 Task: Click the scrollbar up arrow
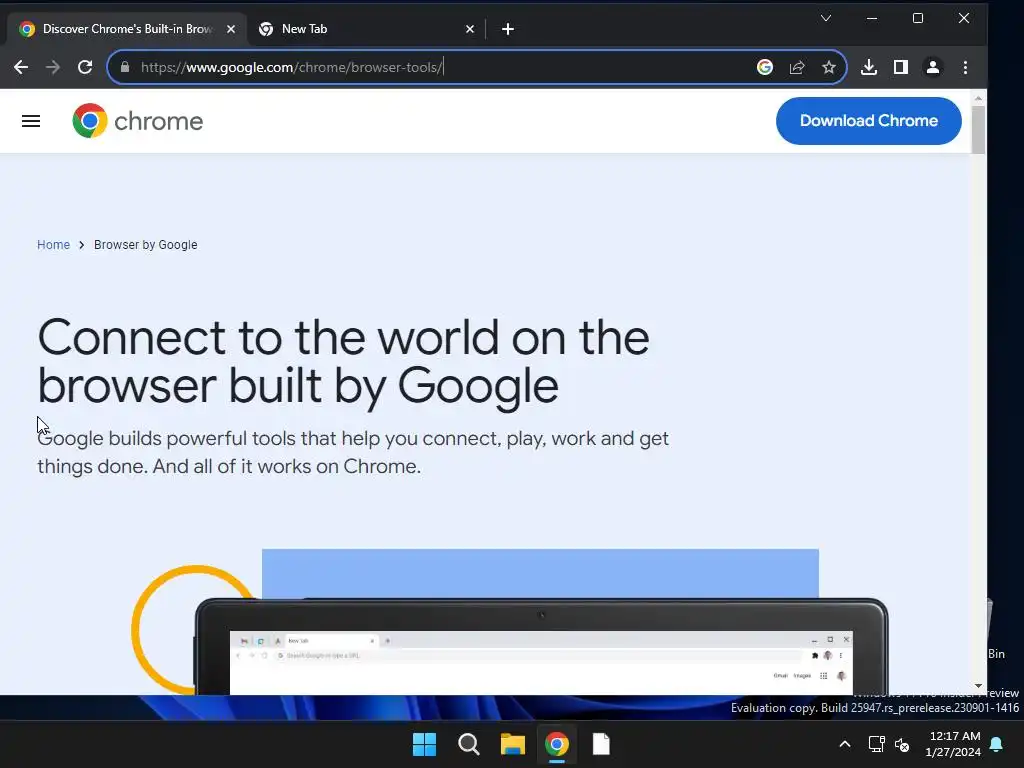978,99
